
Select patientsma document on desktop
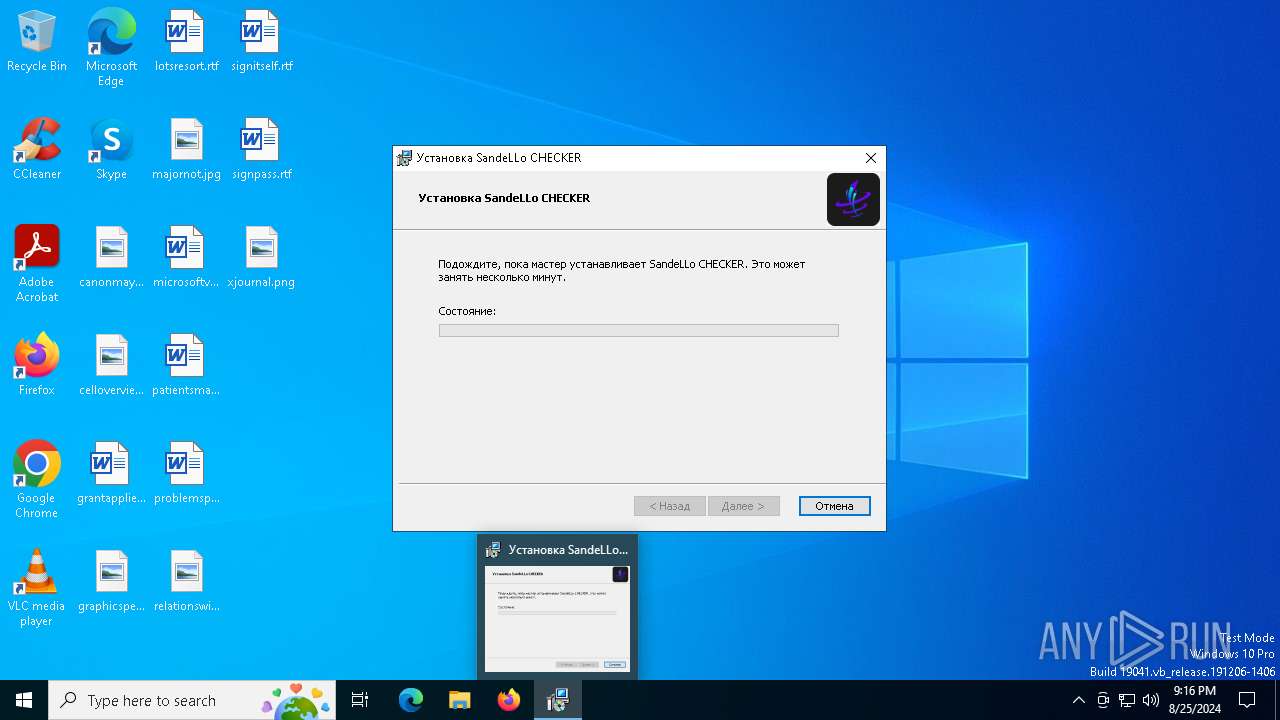pos(186,365)
